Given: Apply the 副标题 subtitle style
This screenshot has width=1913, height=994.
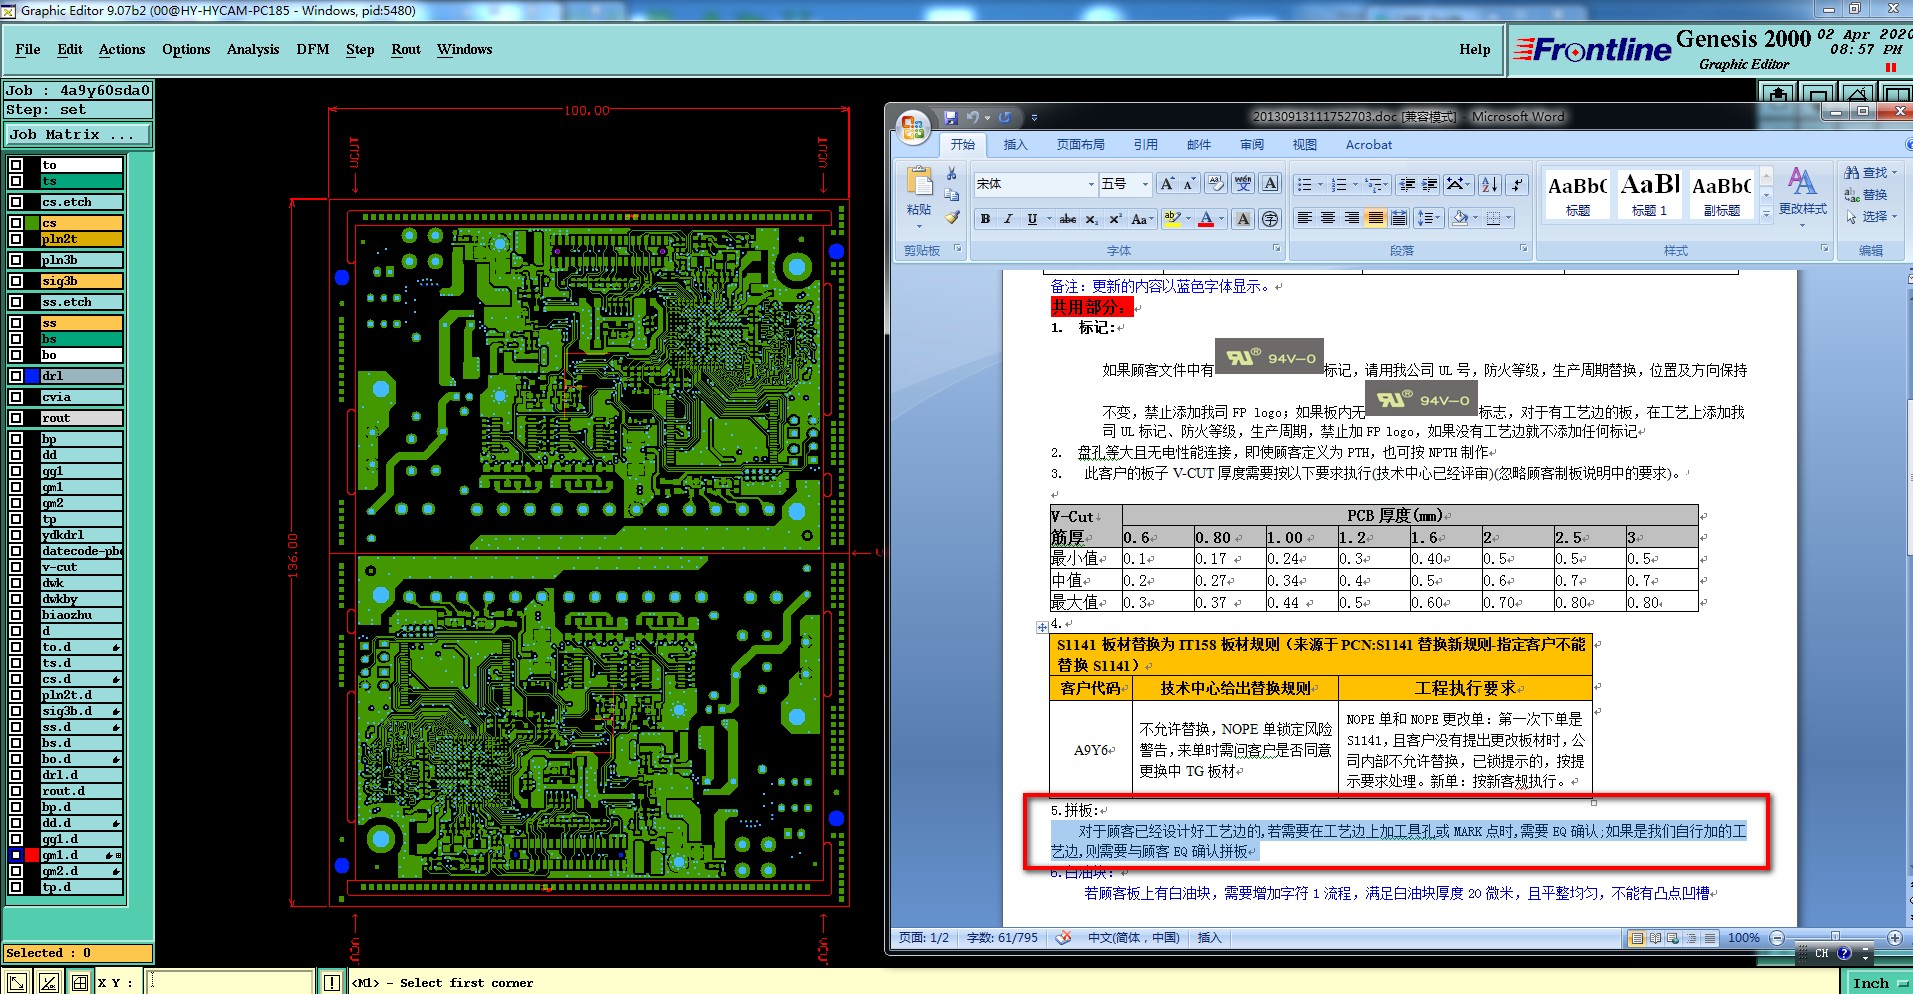Looking at the screenshot, I should [x=1721, y=194].
